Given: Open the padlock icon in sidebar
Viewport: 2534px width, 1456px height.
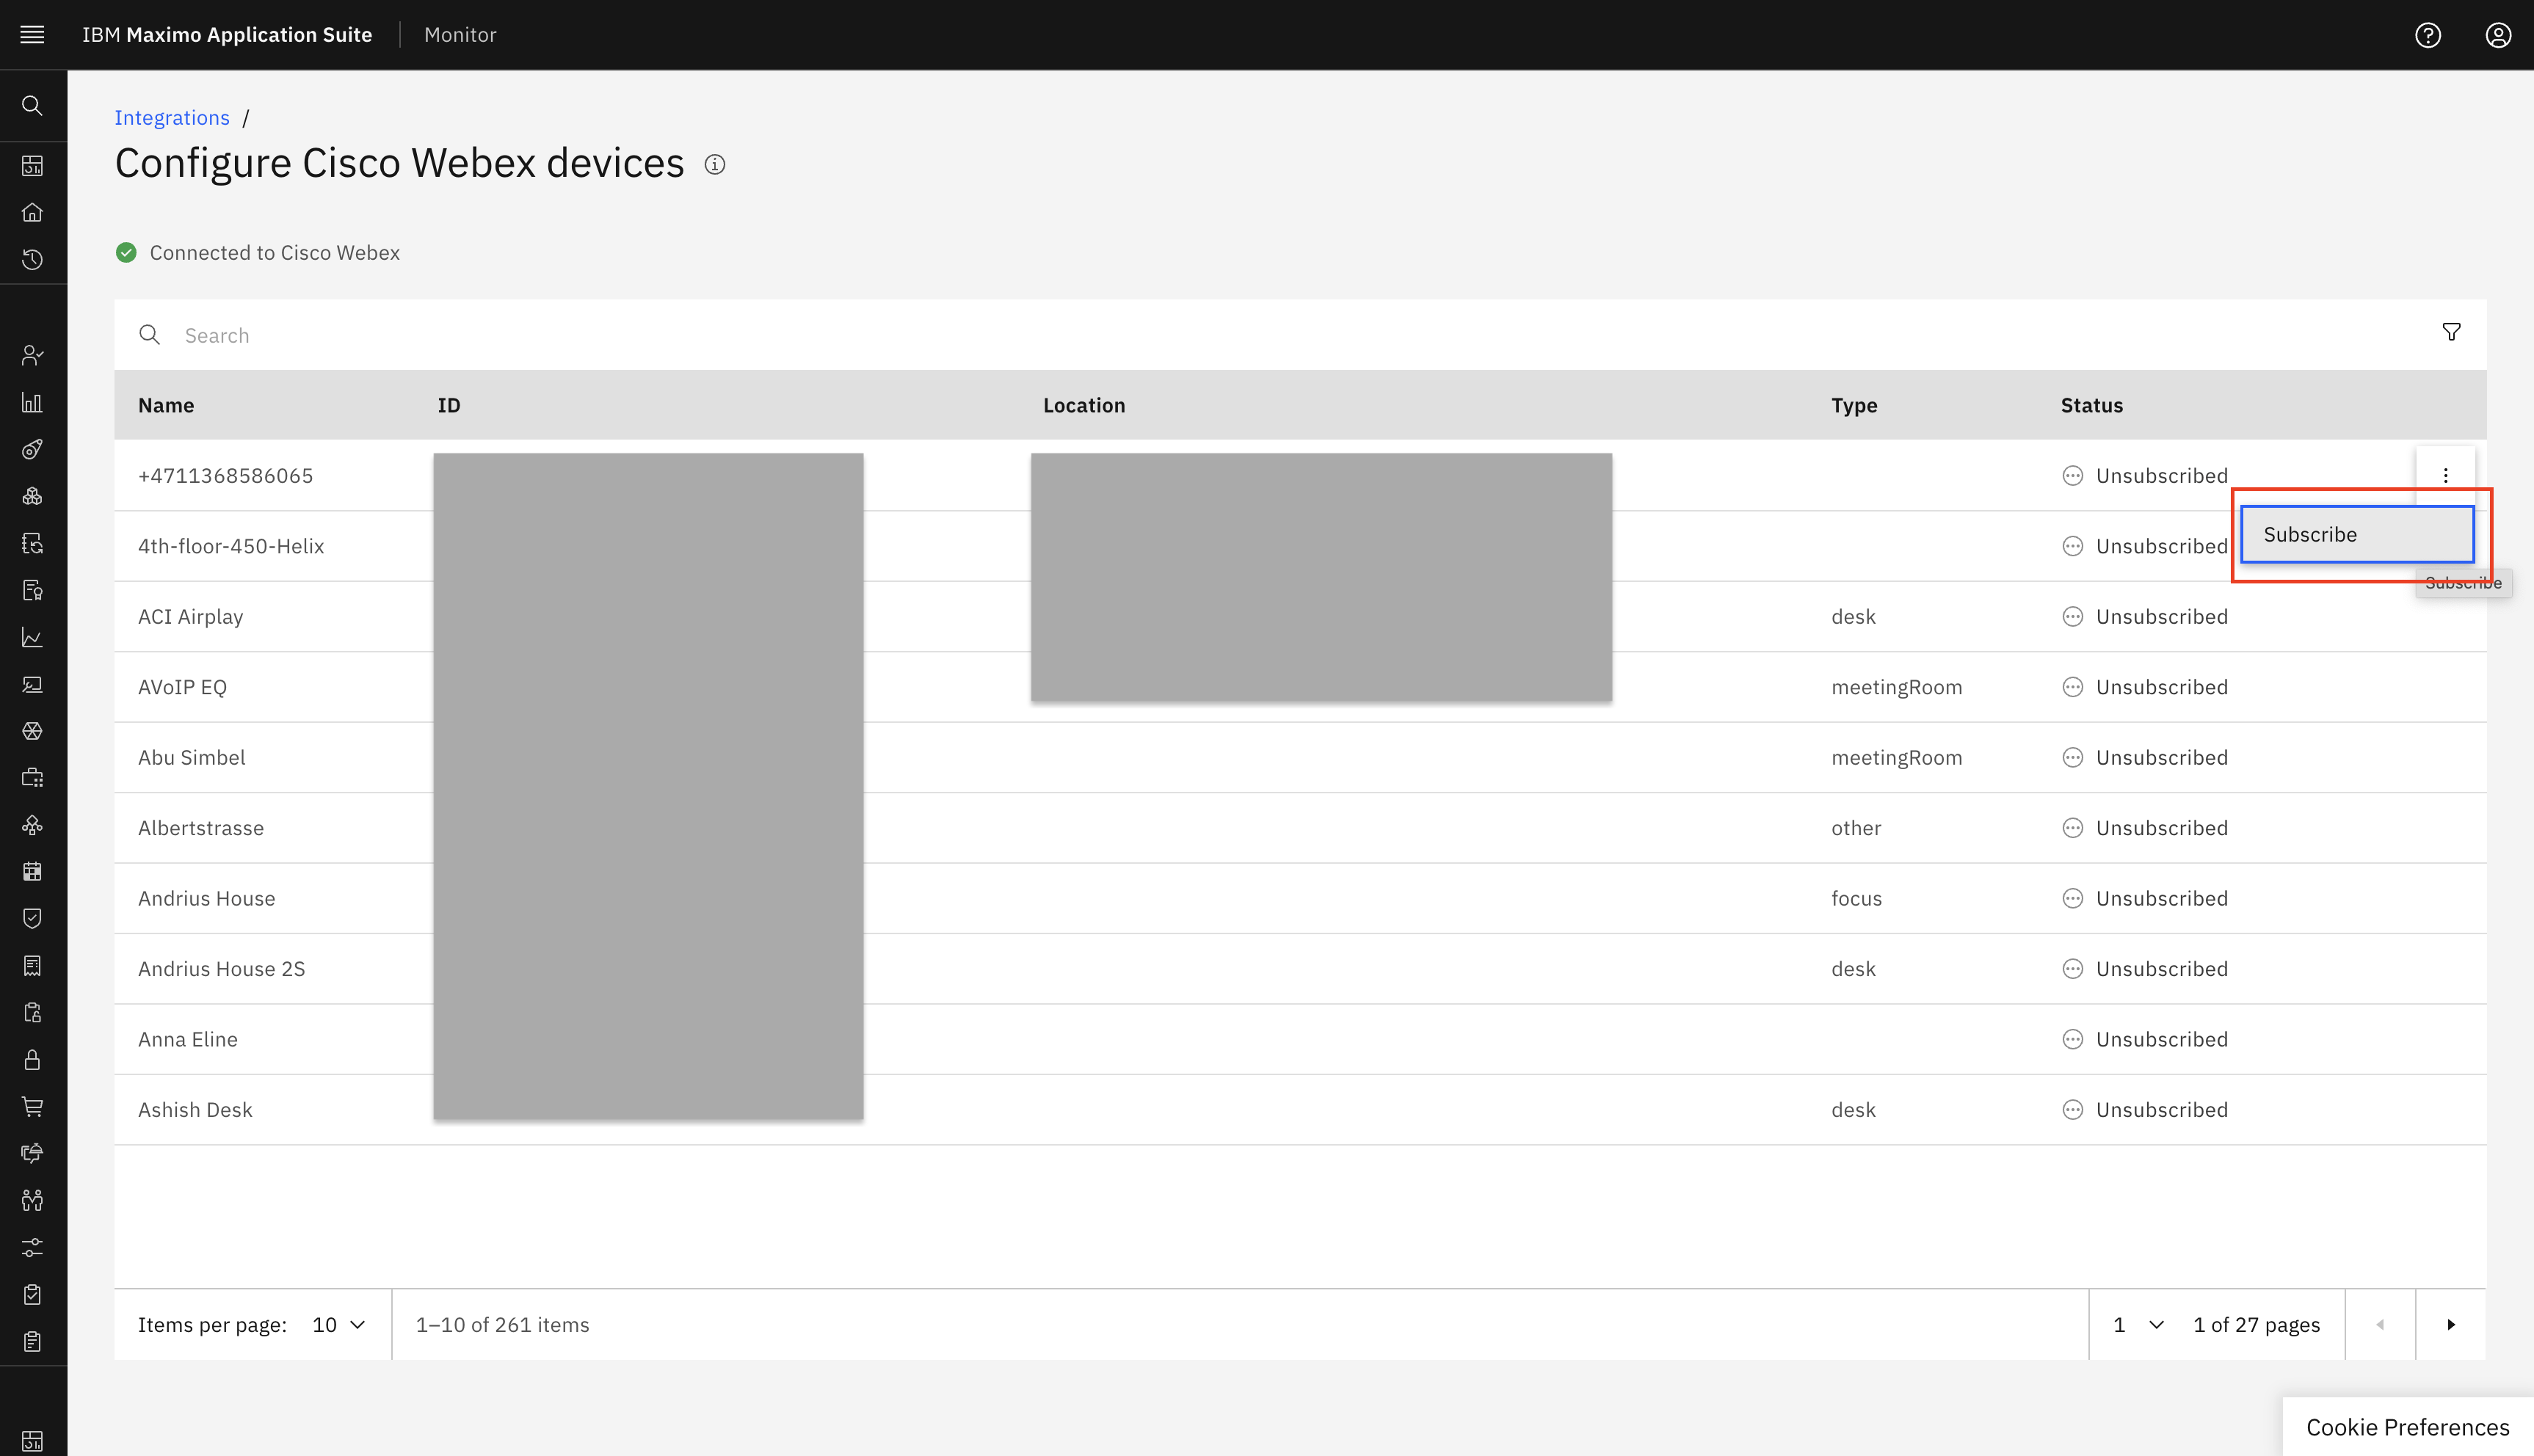Looking at the screenshot, I should (32, 1059).
